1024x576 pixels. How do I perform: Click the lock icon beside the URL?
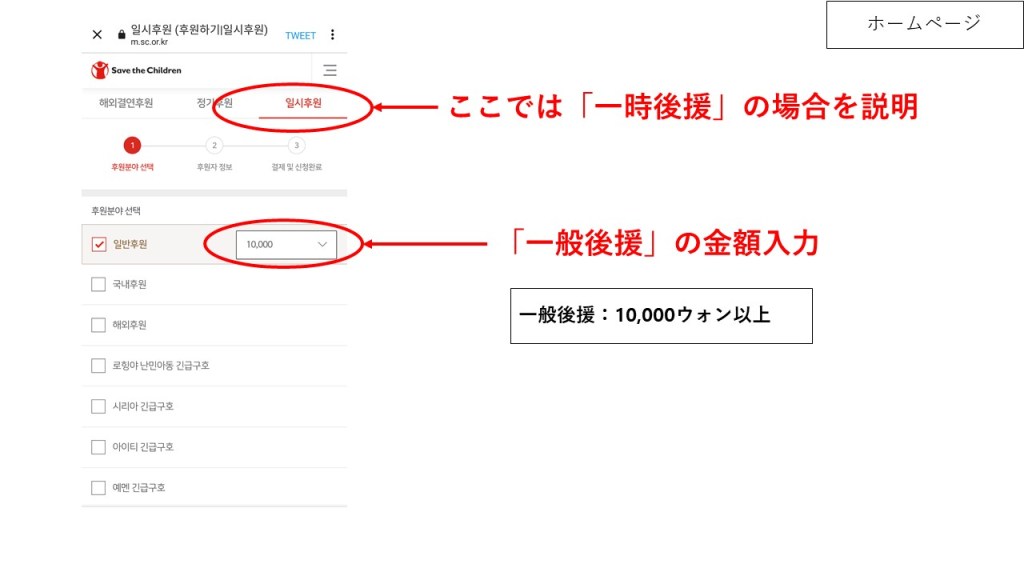(x=122, y=34)
